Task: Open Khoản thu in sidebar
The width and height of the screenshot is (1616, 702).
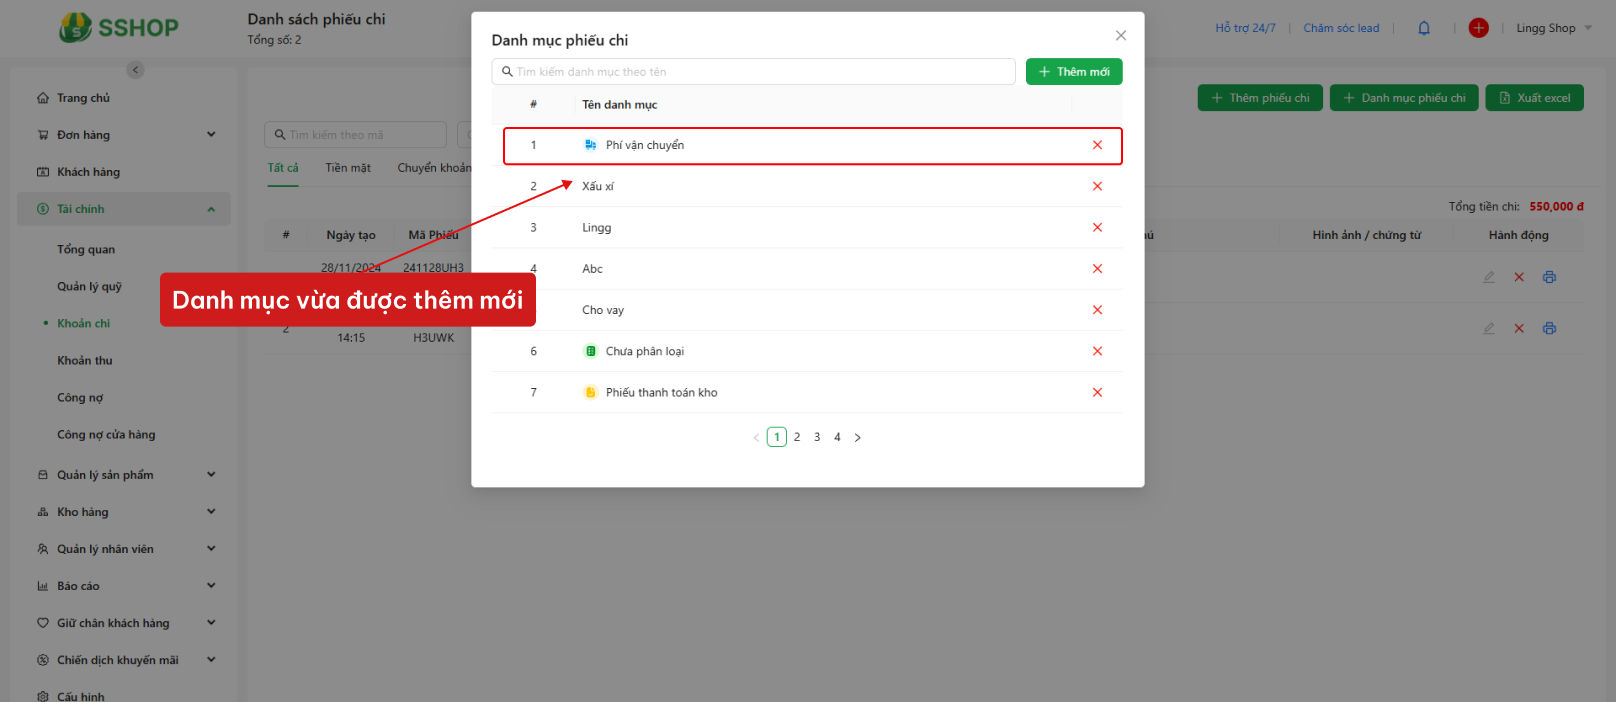Action: pyautogui.click(x=85, y=360)
